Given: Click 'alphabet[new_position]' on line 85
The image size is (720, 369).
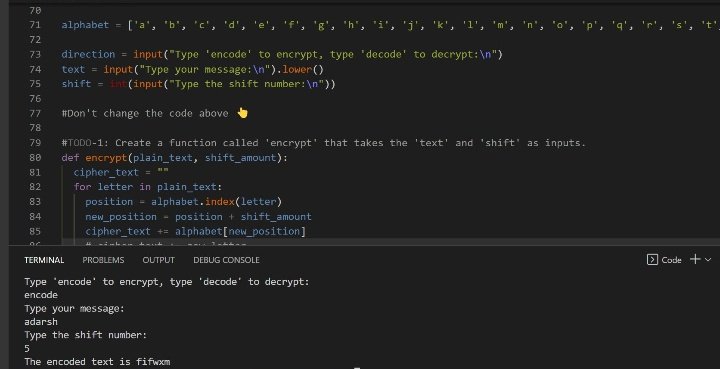Looking at the screenshot, I should (240, 231).
